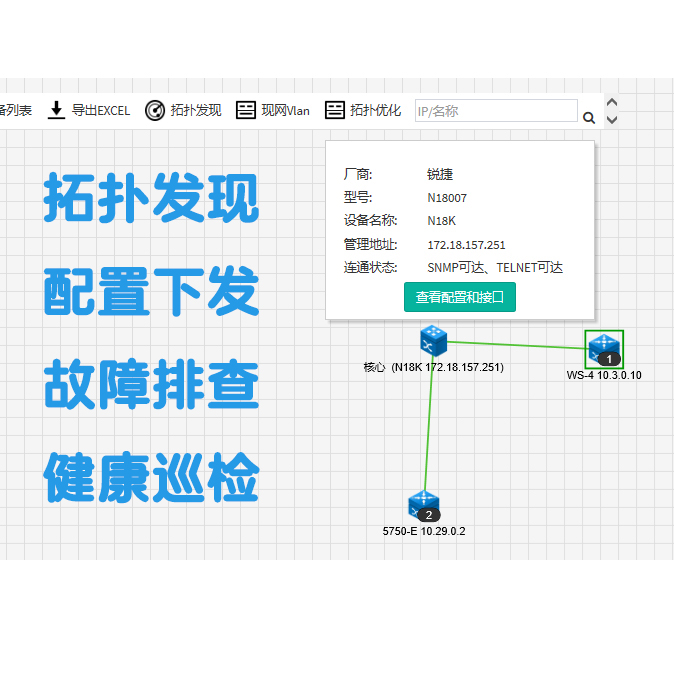The width and height of the screenshot is (674, 674).
Task: Click the 拓扑发现 toolbar label
Action: (196, 110)
